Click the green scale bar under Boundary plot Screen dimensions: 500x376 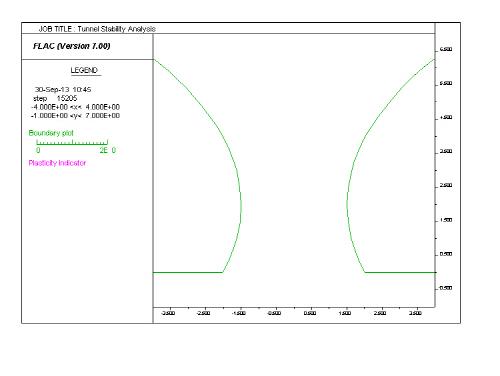72,142
